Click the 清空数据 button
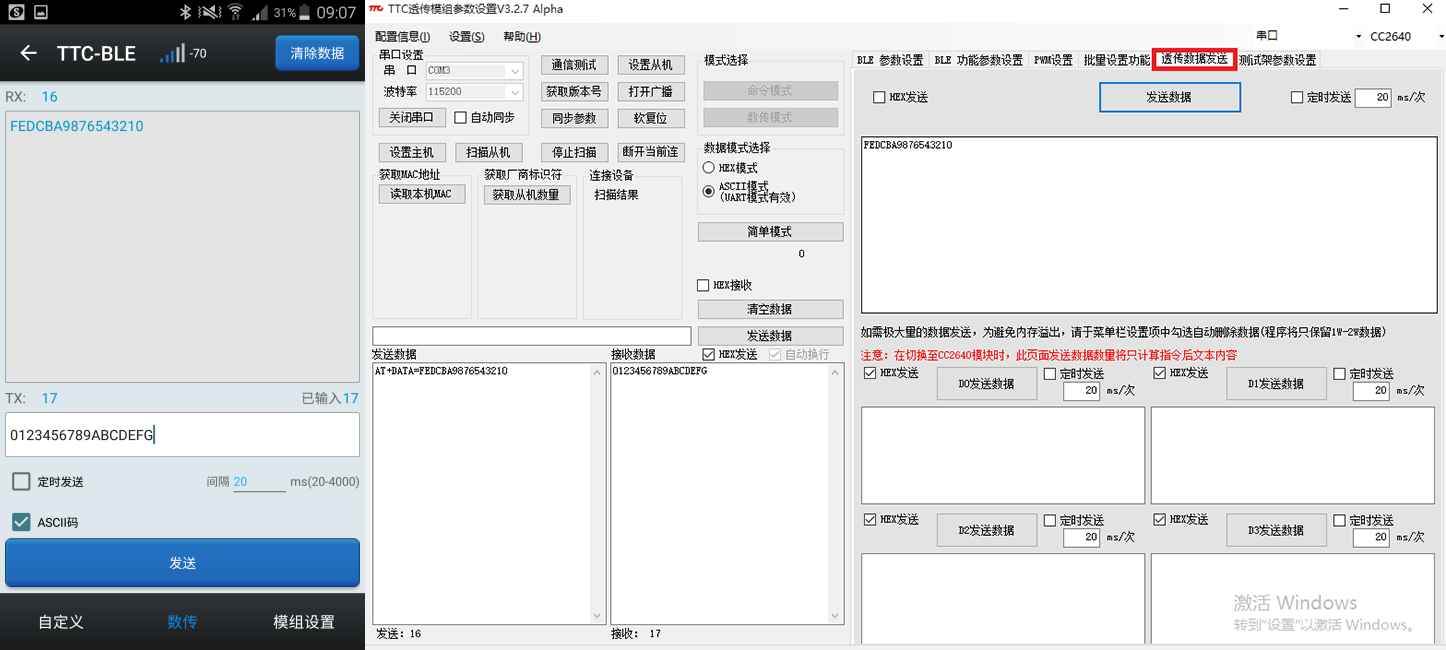Viewport: 1446px width, 650px height. tap(770, 309)
